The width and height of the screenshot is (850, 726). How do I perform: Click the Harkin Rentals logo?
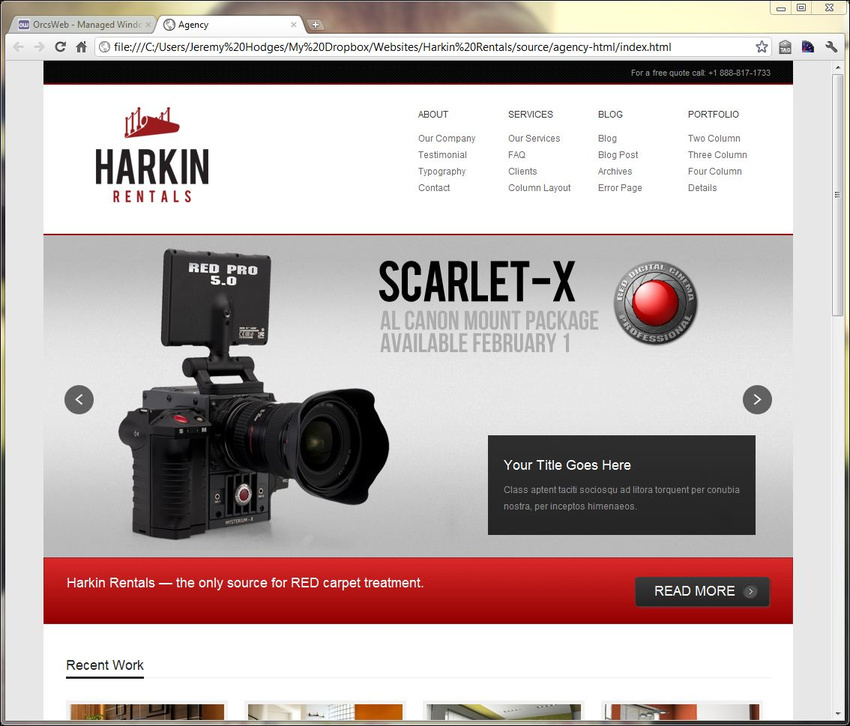tap(152, 155)
